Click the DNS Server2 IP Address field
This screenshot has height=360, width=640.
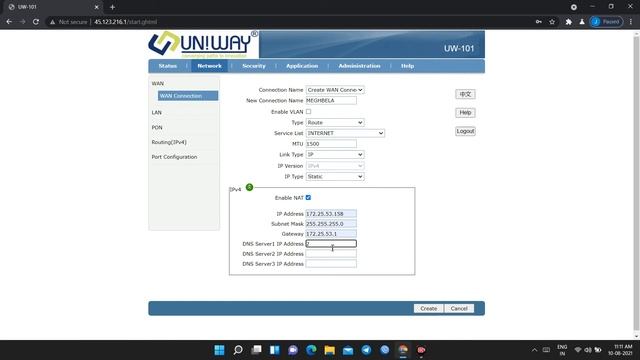click(331, 253)
